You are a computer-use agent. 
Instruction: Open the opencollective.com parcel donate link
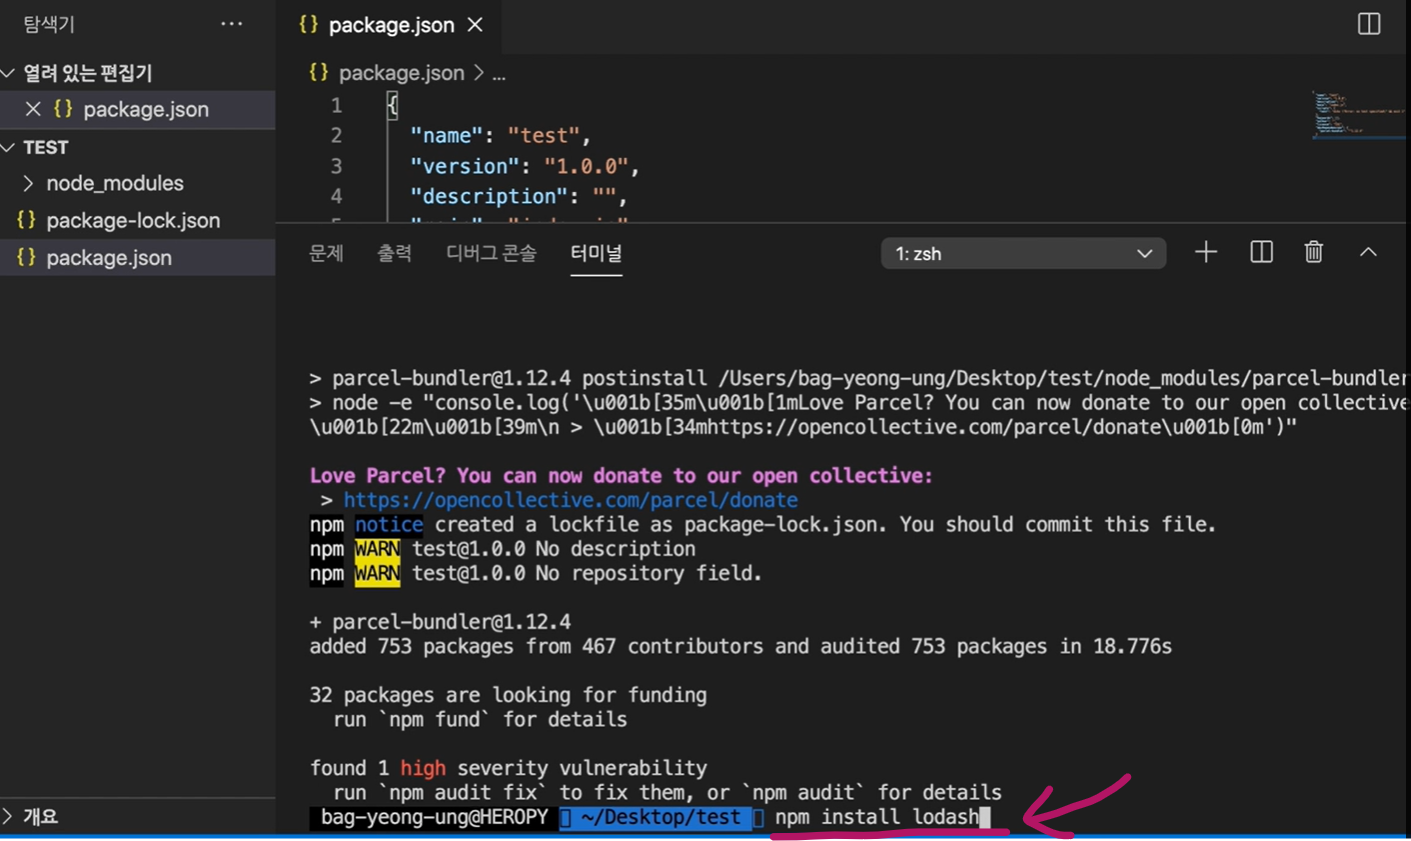click(570, 500)
